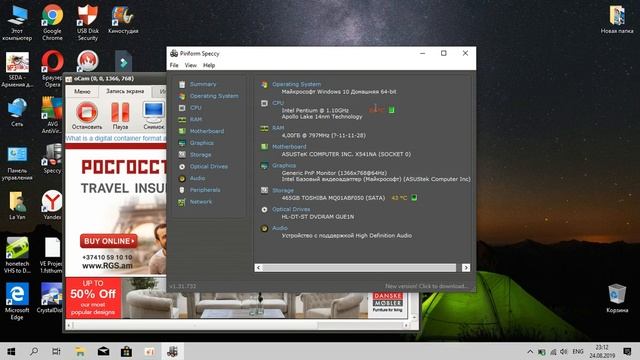This screenshot has width=640, height=360.
Task: Open La Yan folder on desktop
Action: coord(17,206)
